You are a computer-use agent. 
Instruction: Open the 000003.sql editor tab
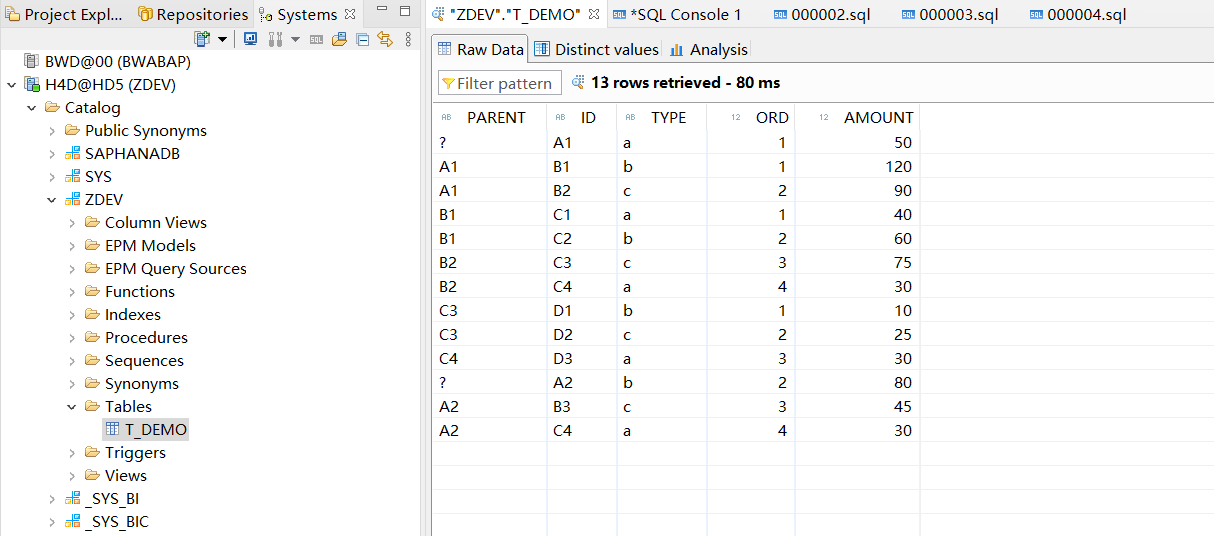(952, 14)
